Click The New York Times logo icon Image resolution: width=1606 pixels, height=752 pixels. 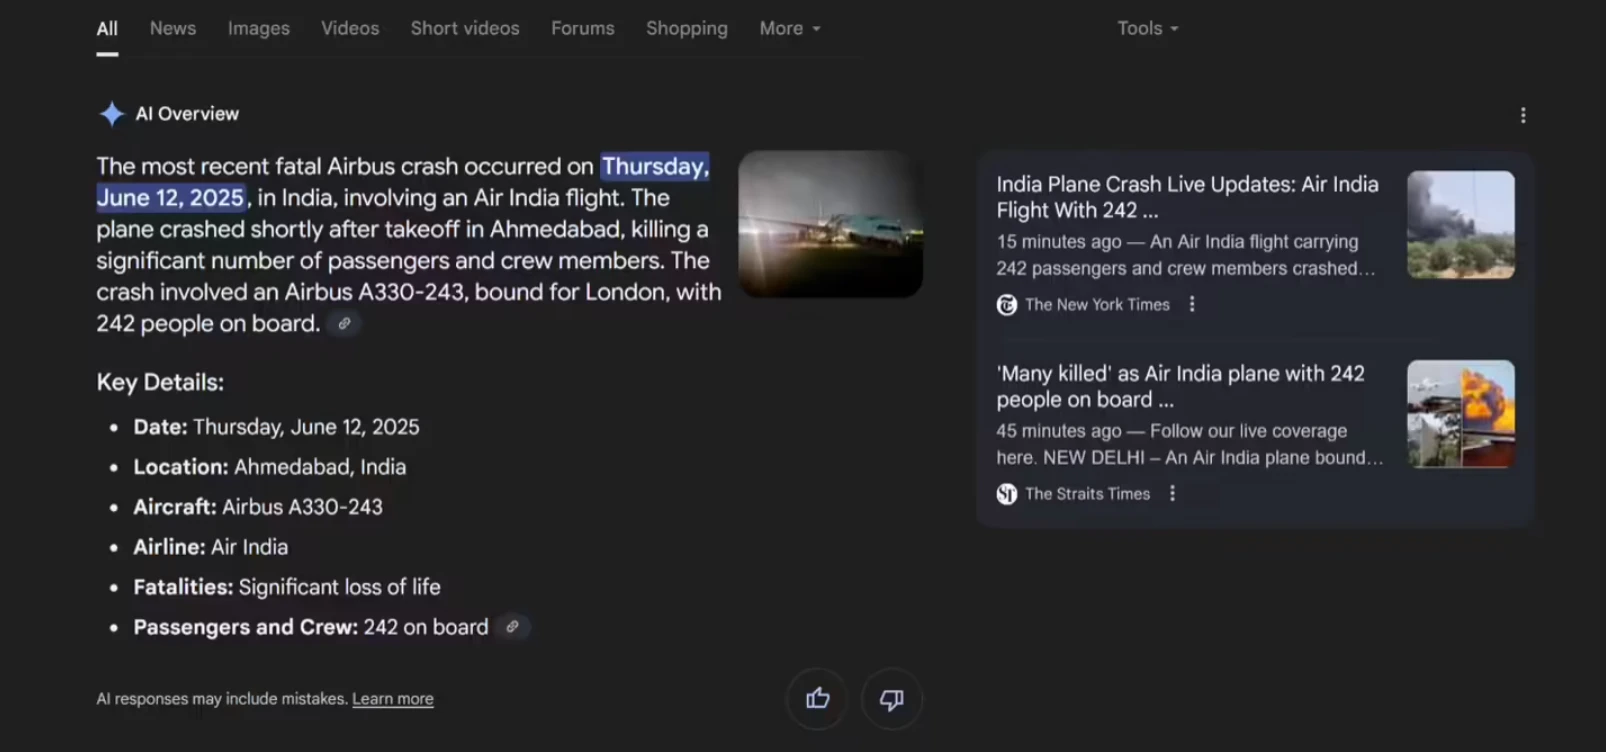[x=1007, y=305]
